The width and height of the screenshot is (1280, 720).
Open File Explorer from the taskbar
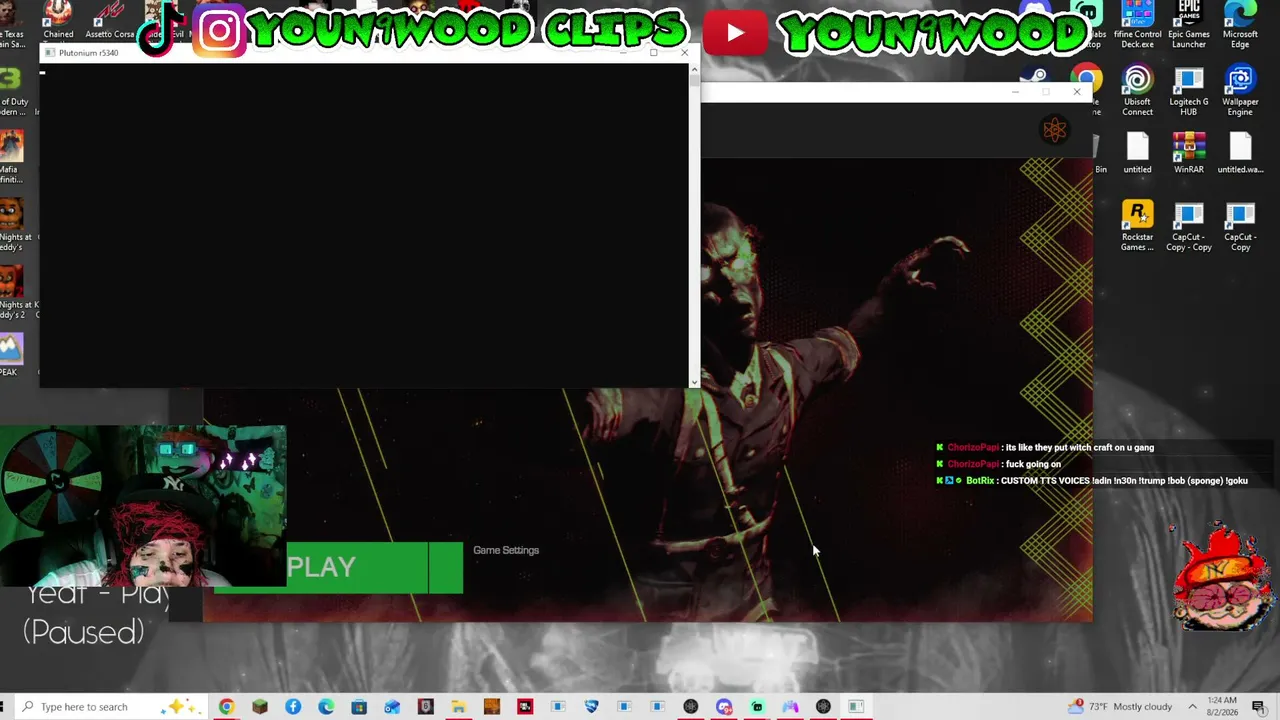(458, 707)
